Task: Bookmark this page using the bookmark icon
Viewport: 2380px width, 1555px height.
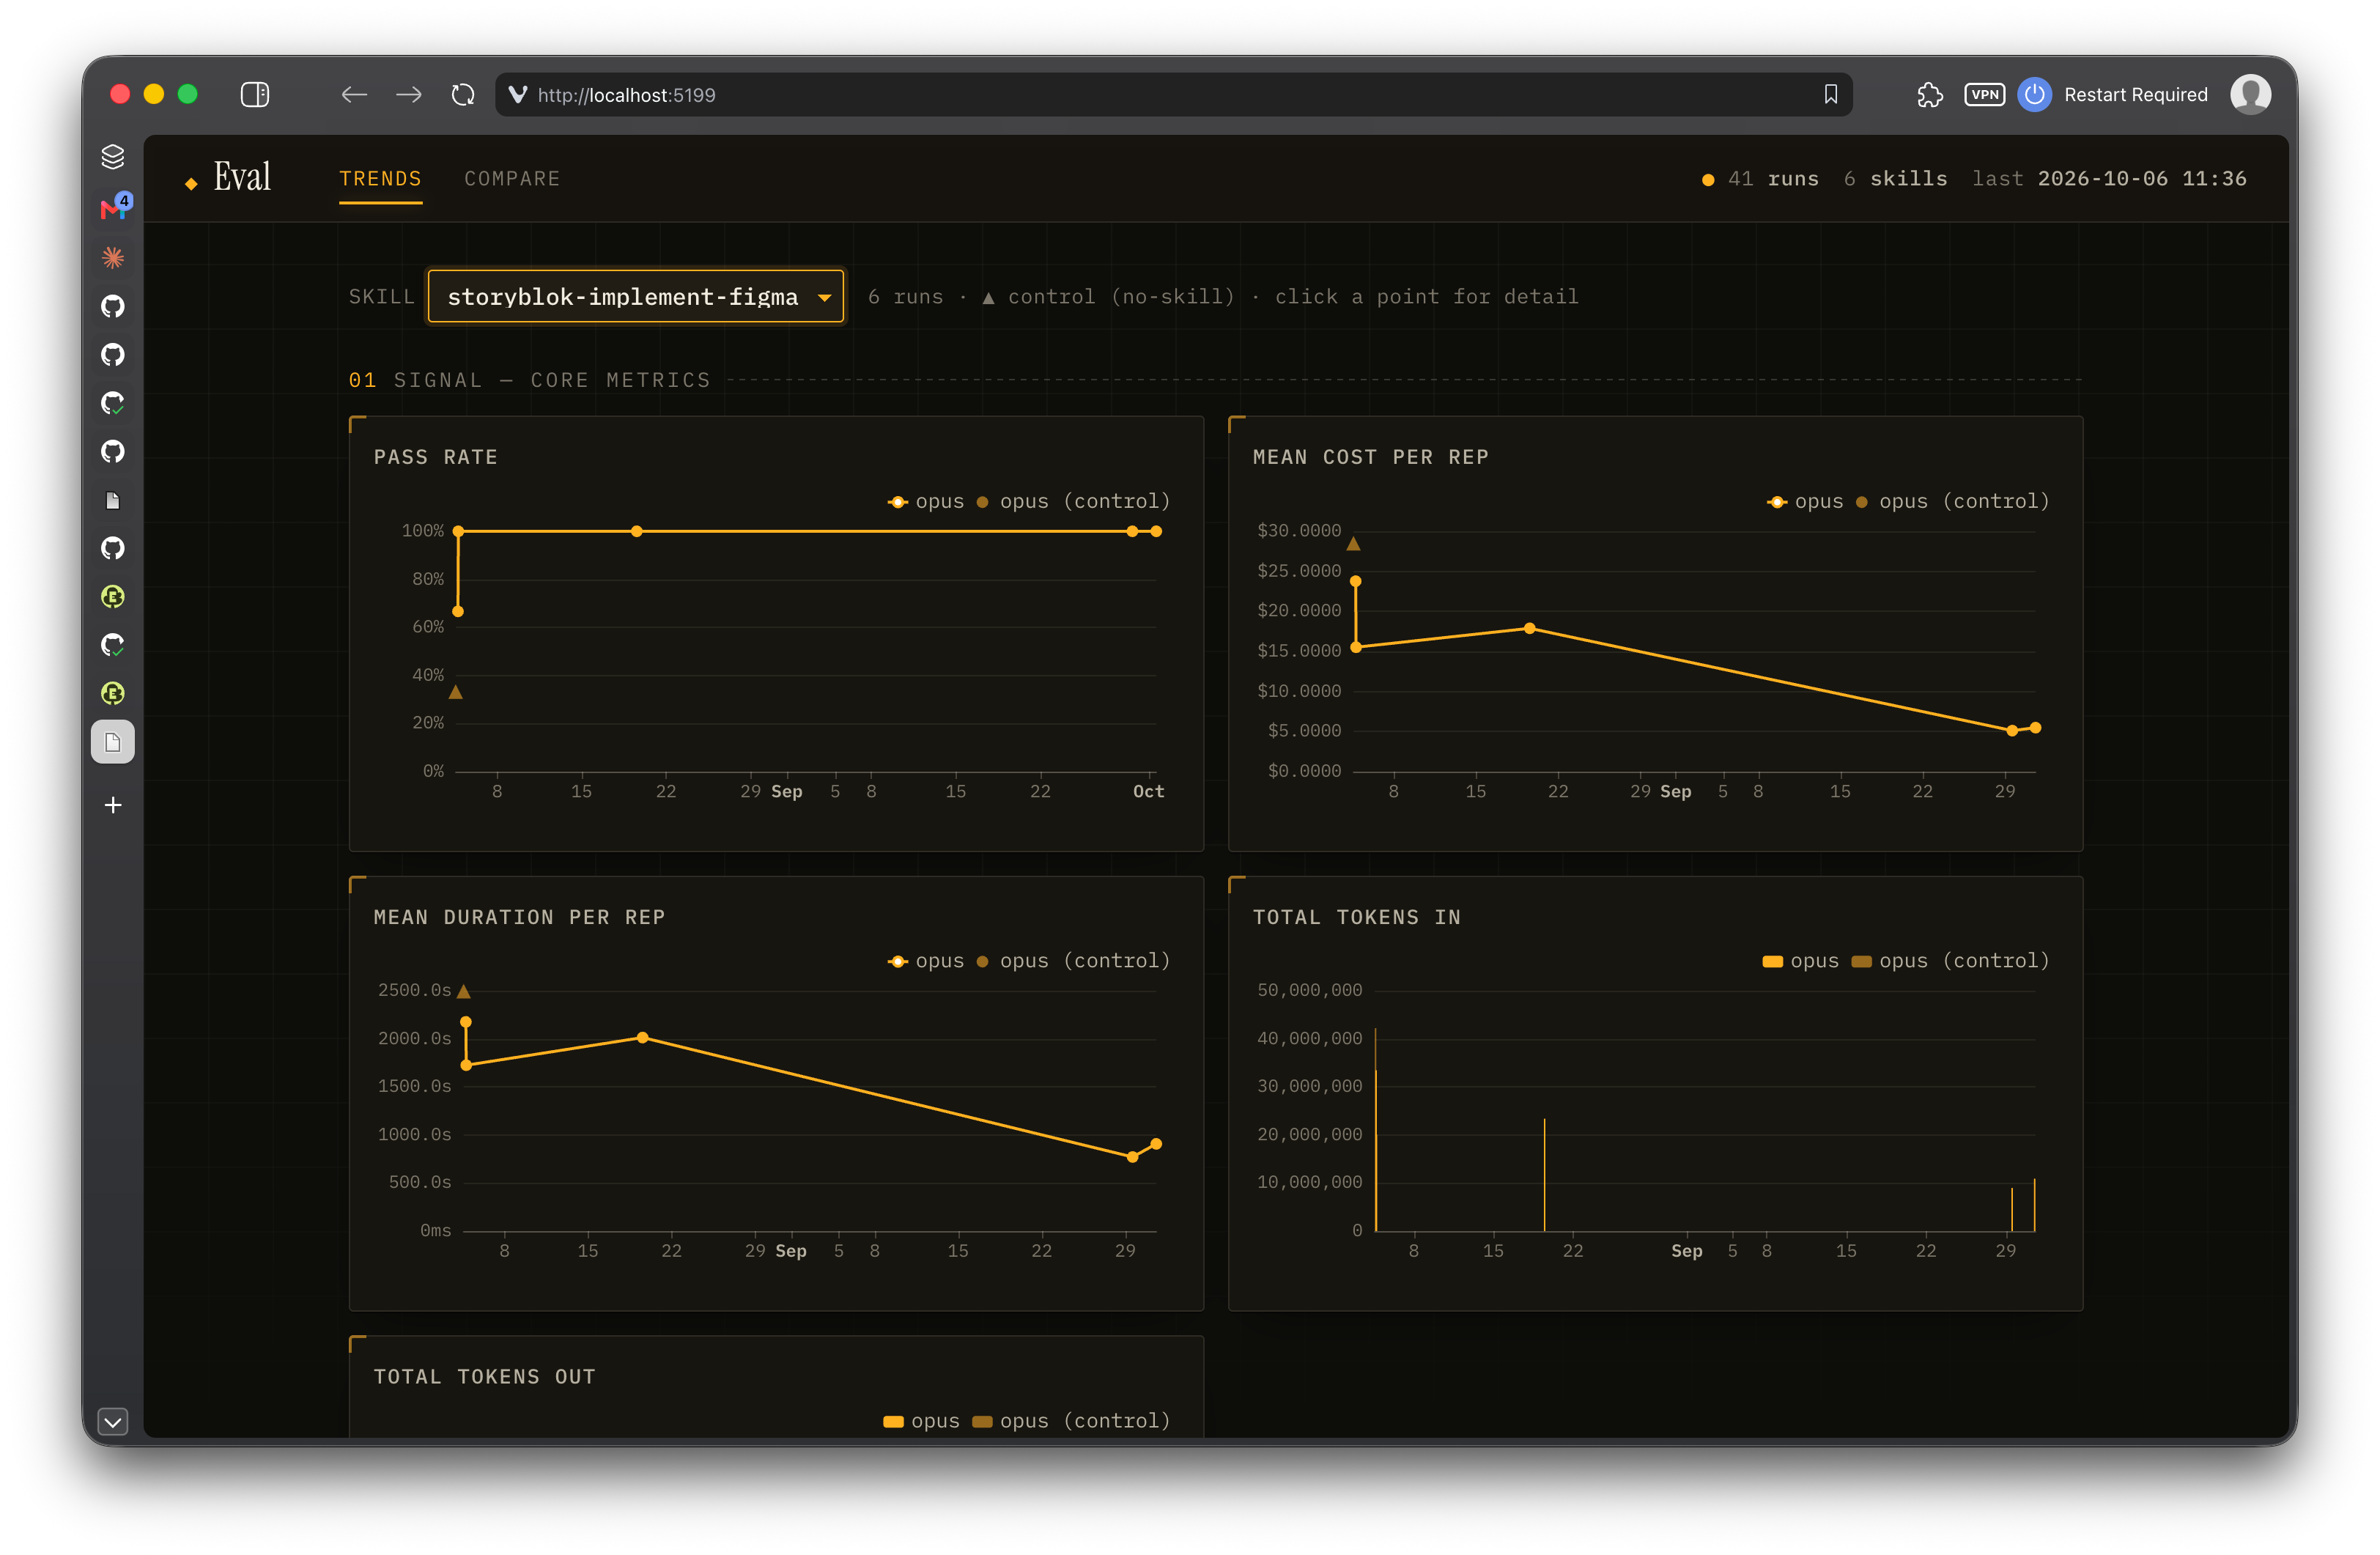Action: (1830, 95)
